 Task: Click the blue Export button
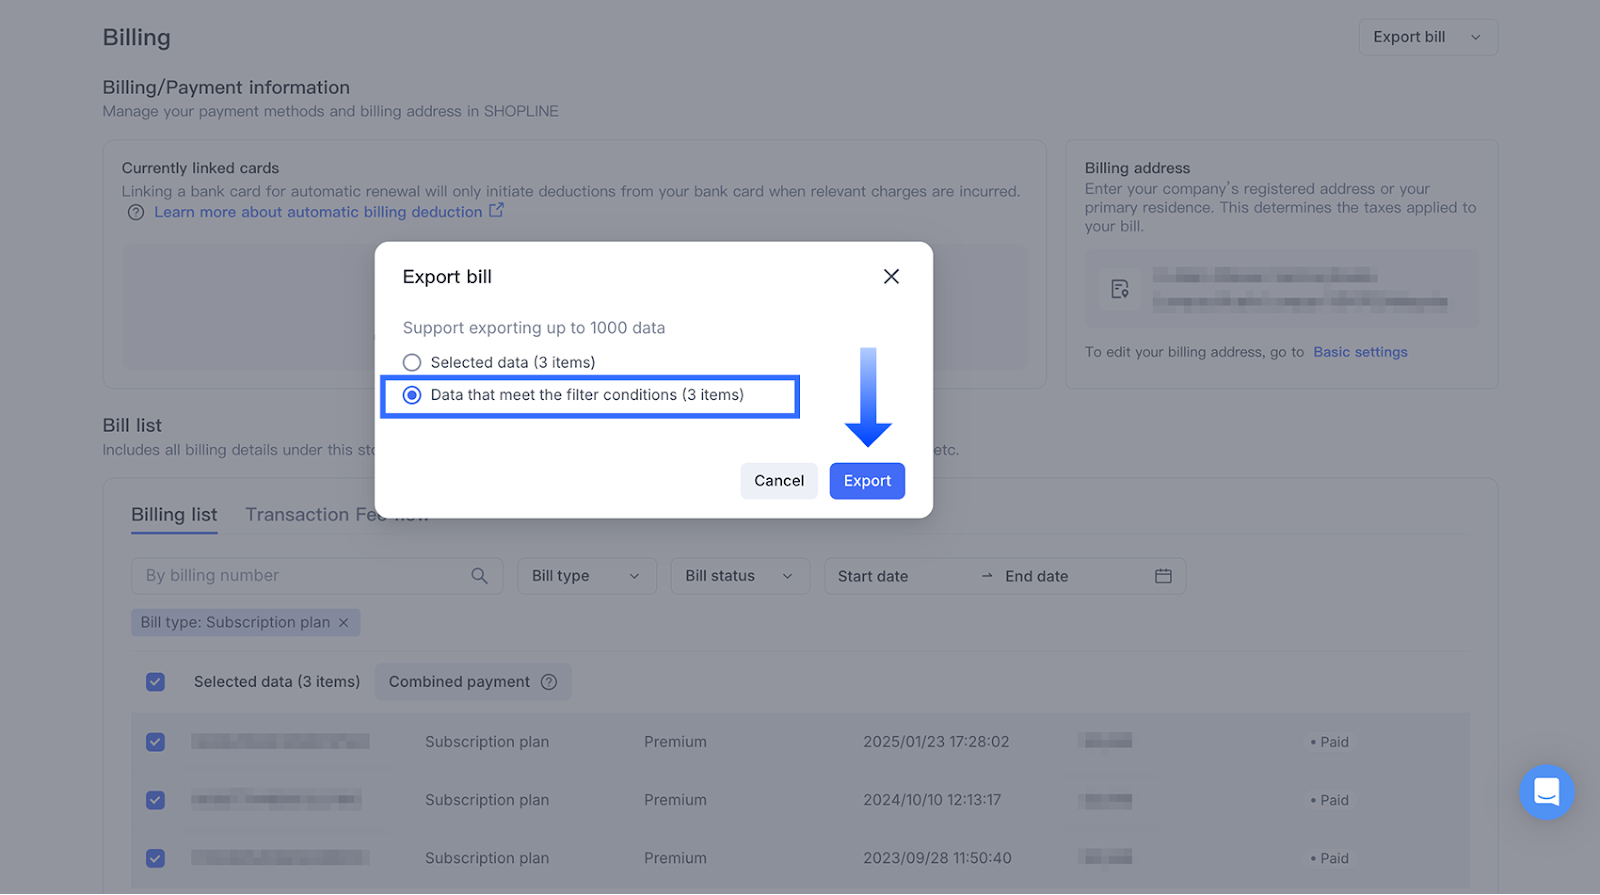pyautogui.click(x=867, y=481)
